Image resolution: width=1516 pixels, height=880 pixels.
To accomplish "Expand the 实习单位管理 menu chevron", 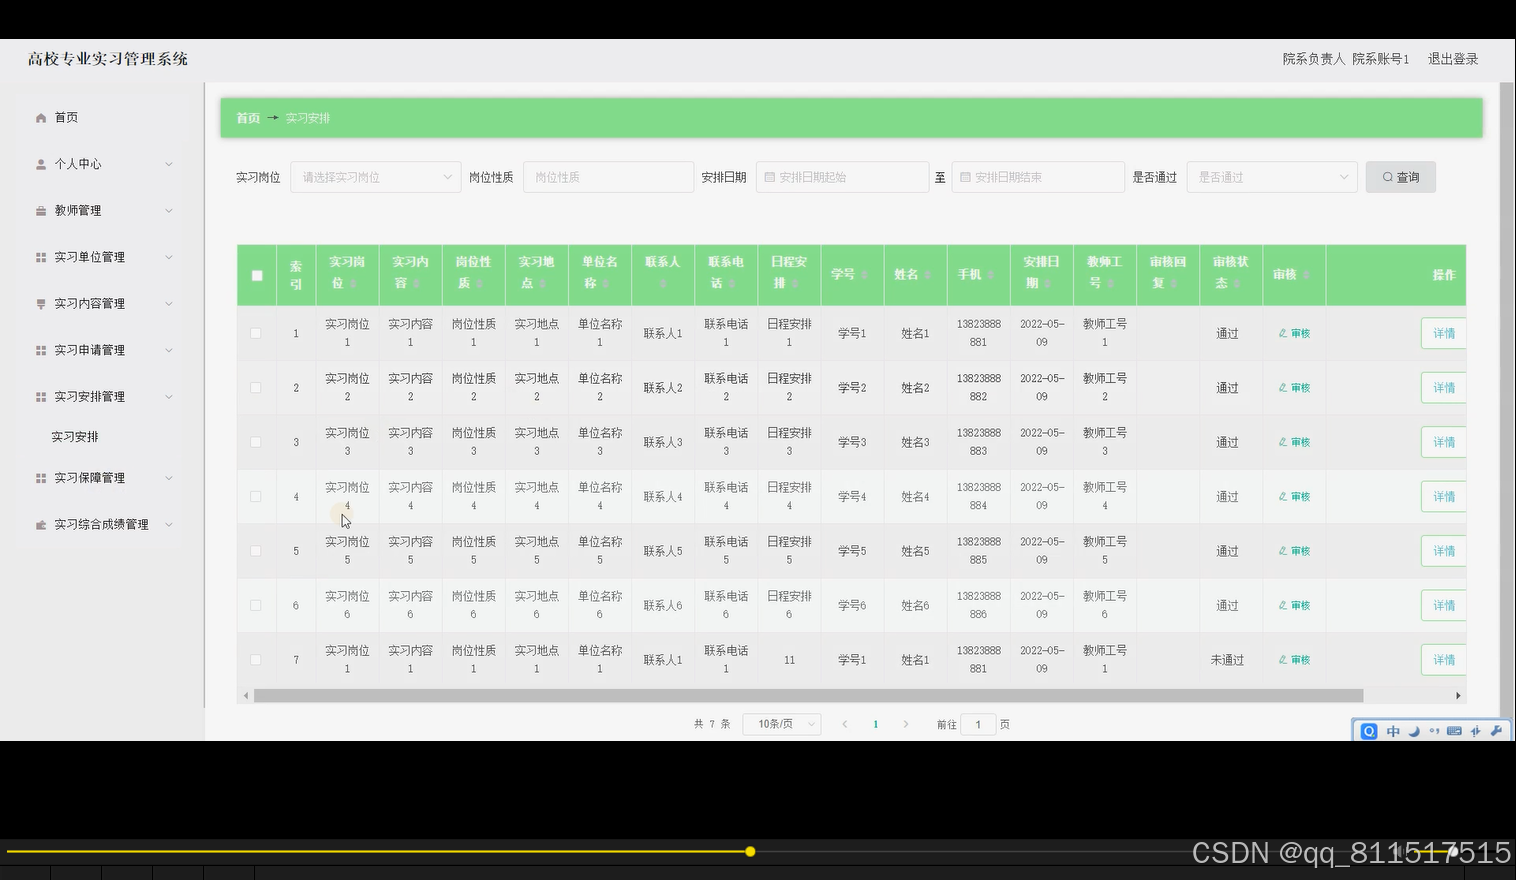I will [169, 257].
